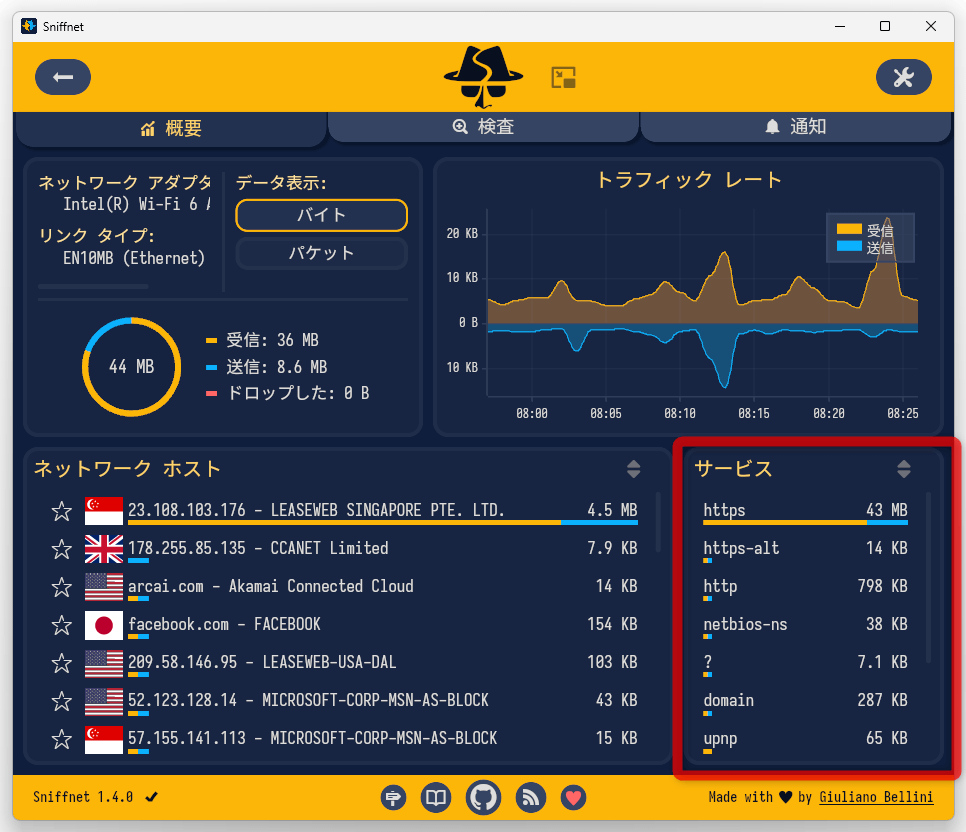Star the facebook.com host
The width and height of the screenshot is (966, 832).
pyautogui.click(x=62, y=625)
